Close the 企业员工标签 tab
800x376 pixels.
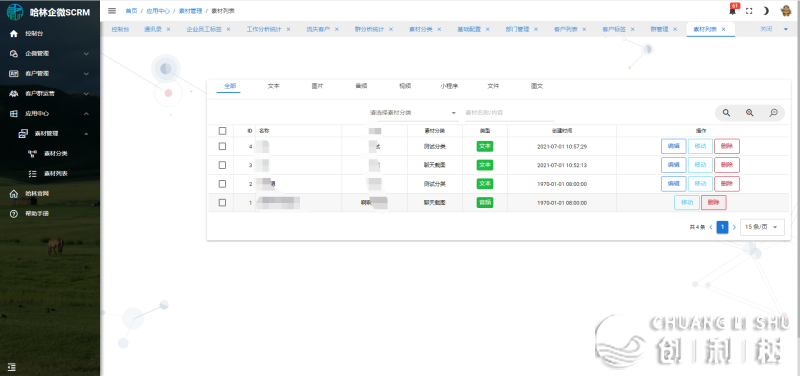[228, 30]
